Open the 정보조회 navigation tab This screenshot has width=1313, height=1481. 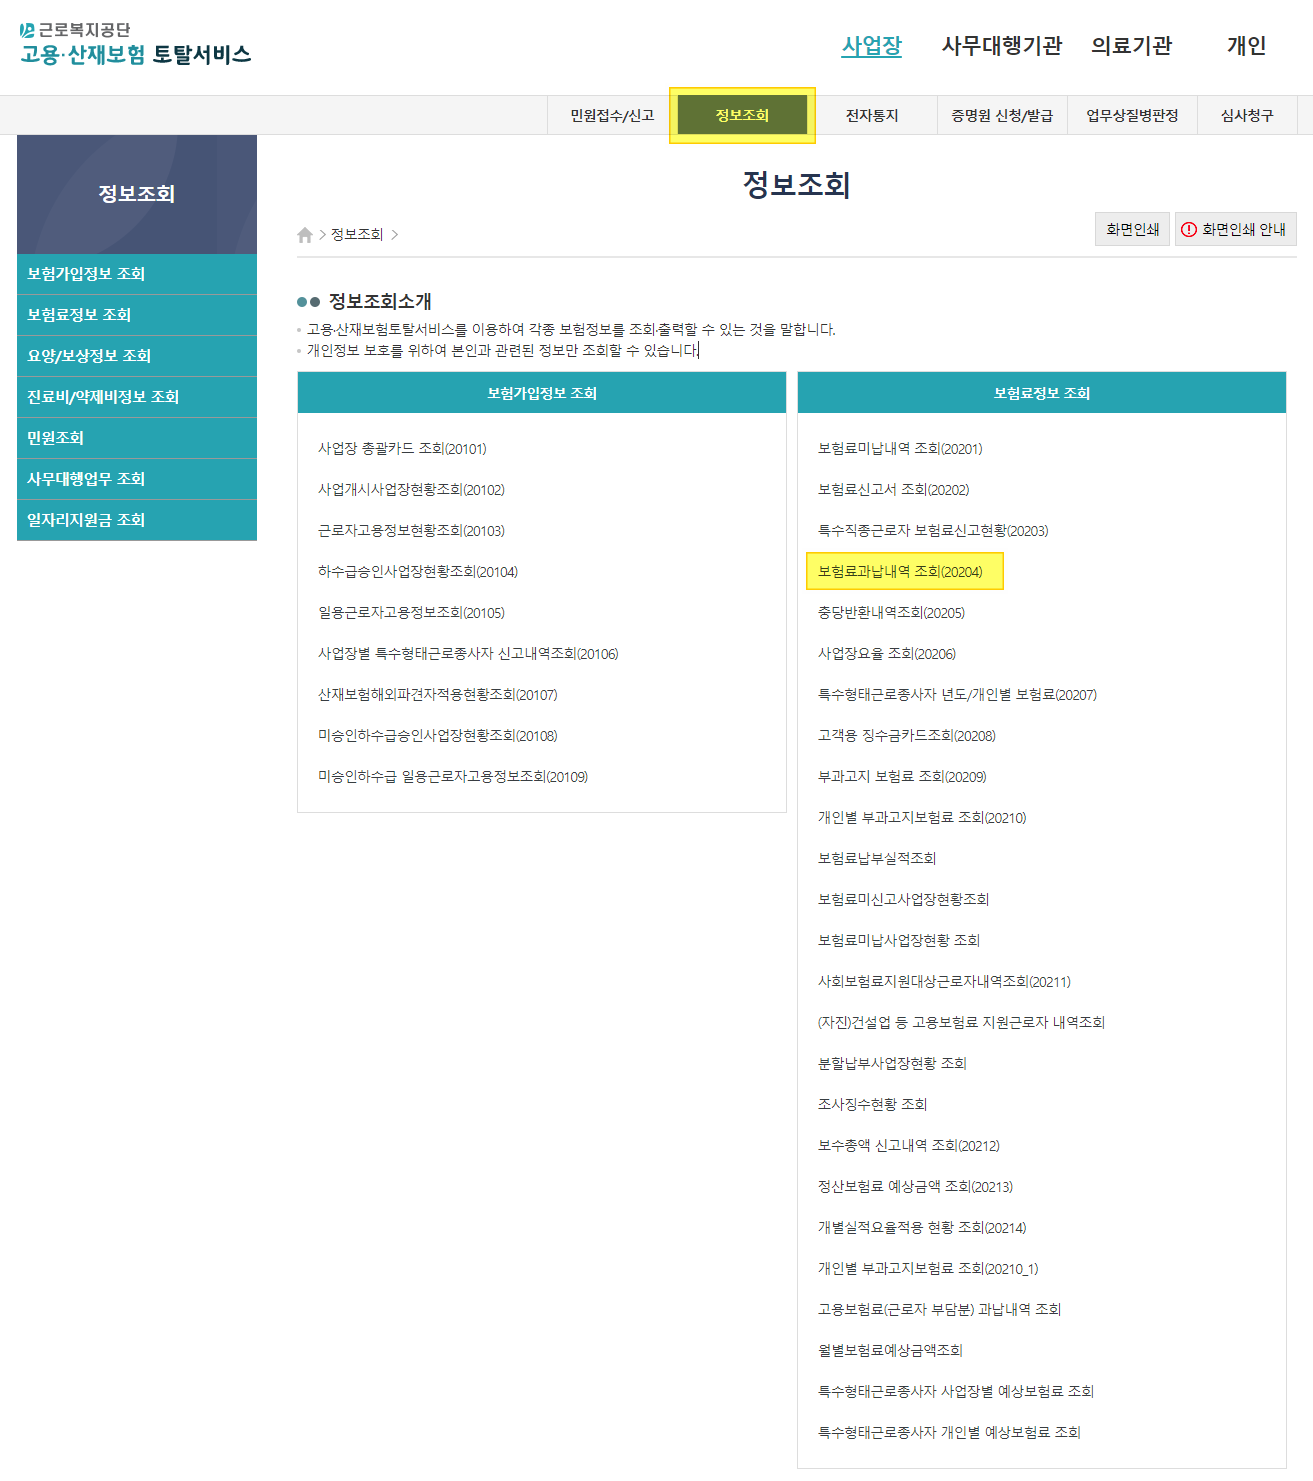(742, 116)
